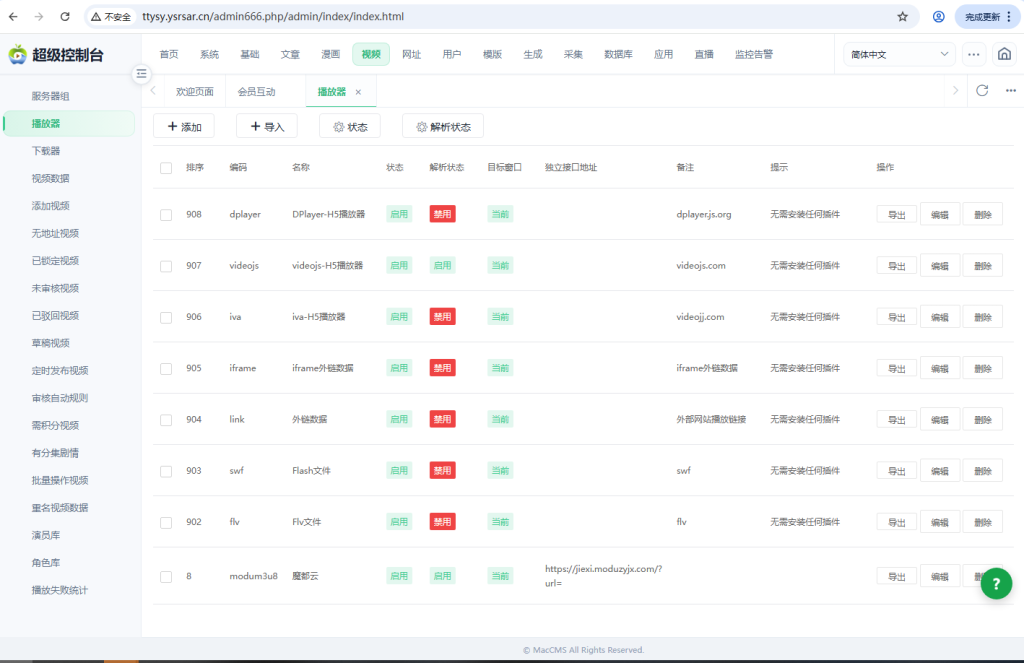Click 导出 for the iva row
1024x663 pixels.
pyautogui.click(x=897, y=317)
